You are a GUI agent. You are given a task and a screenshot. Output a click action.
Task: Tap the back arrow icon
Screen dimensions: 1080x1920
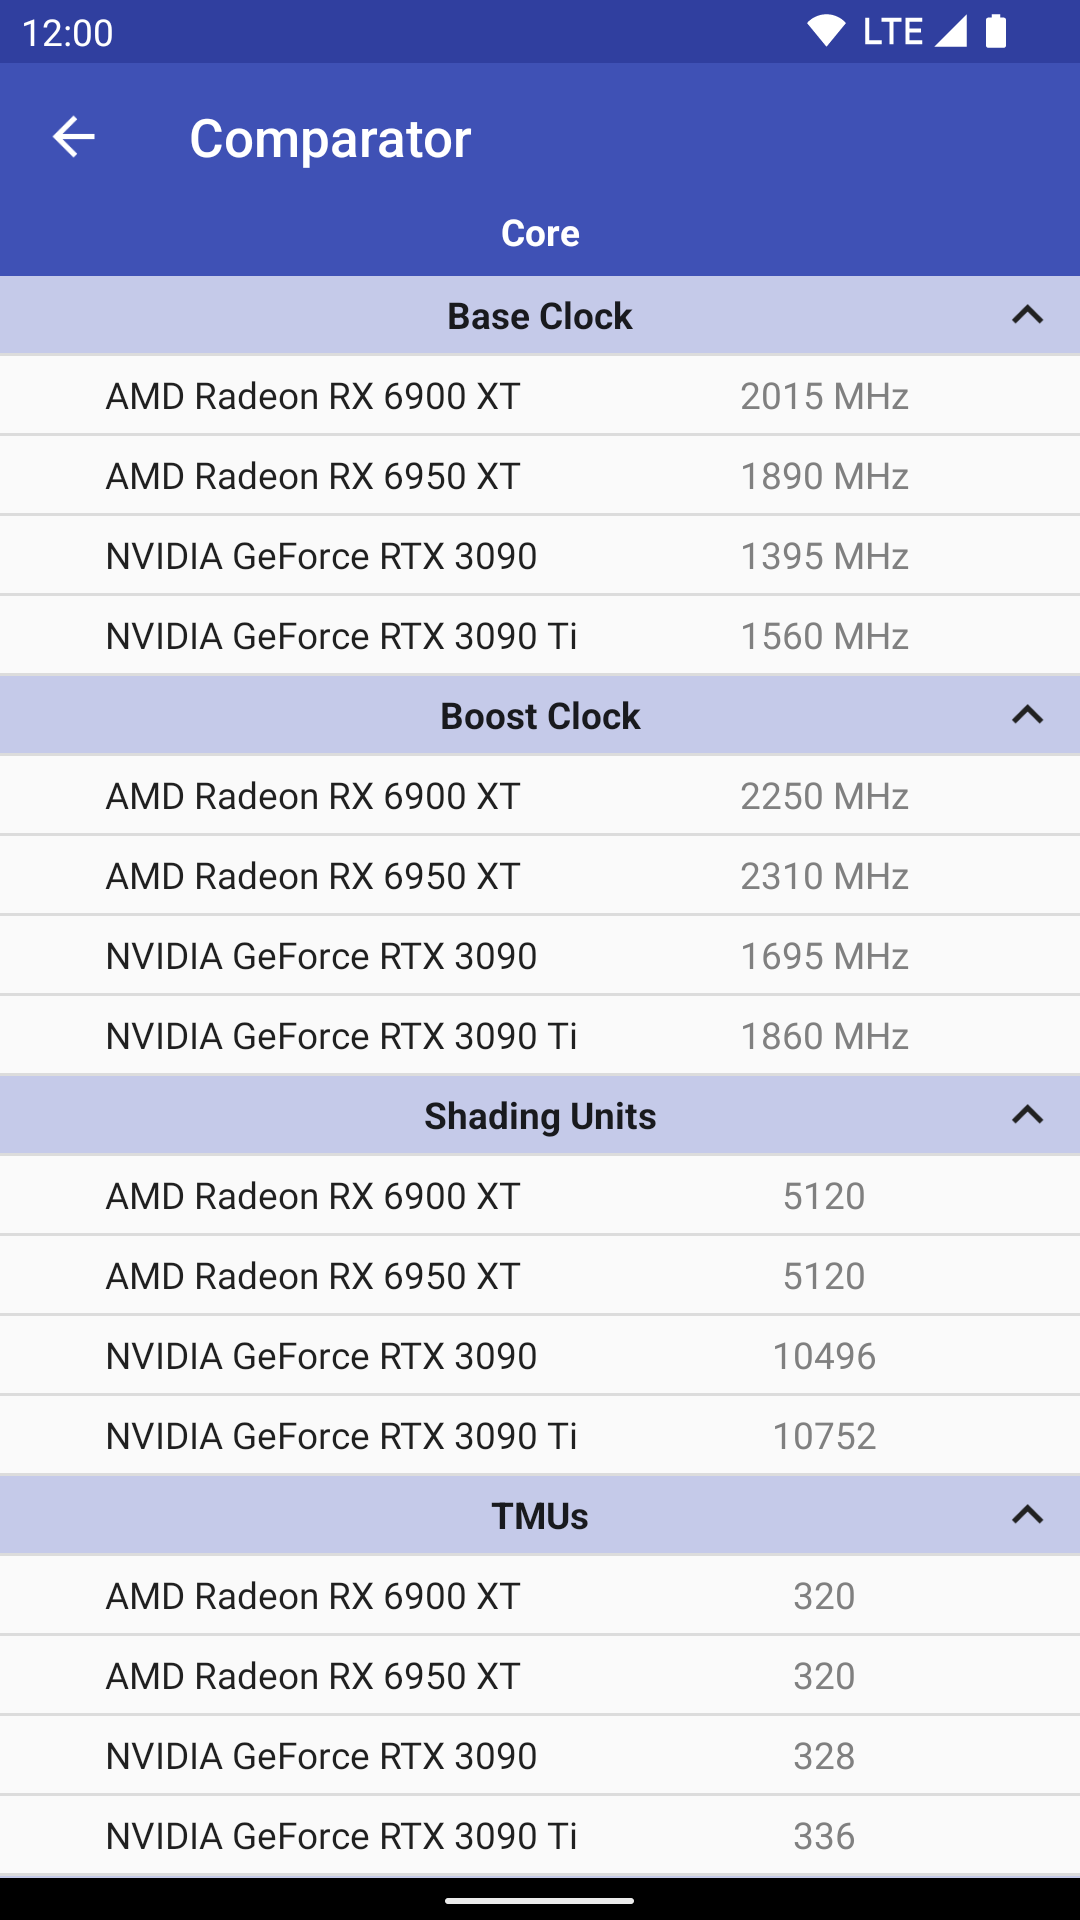(x=73, y=137)
